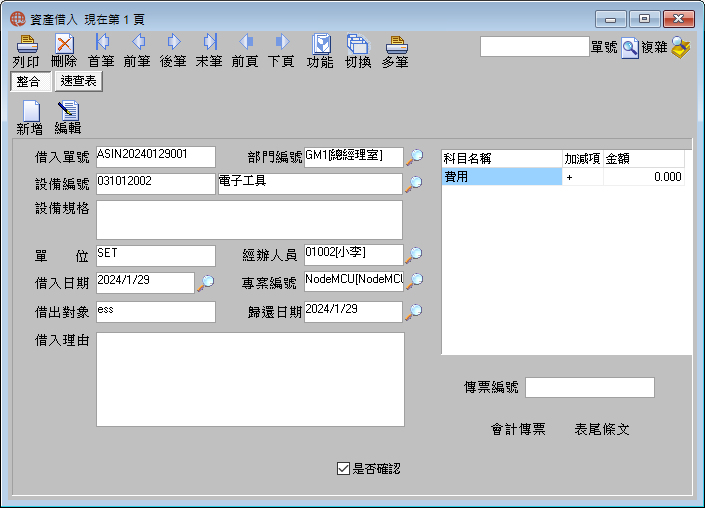
Task: Close the 資產借入 window
Action: (x=678, y=19)
